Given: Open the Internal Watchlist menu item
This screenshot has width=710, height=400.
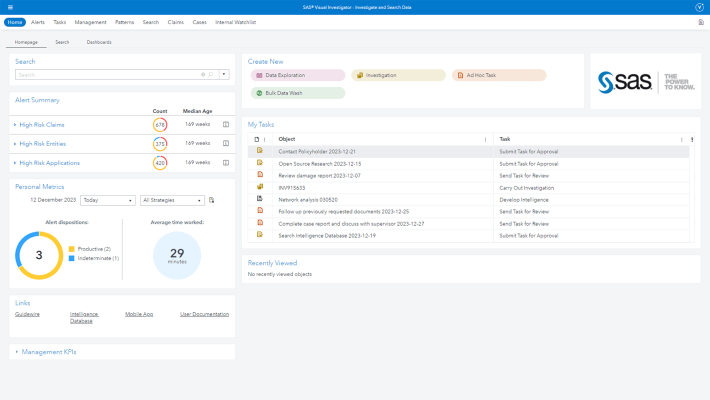Looking at the screenshot, I should click(235, 21).
